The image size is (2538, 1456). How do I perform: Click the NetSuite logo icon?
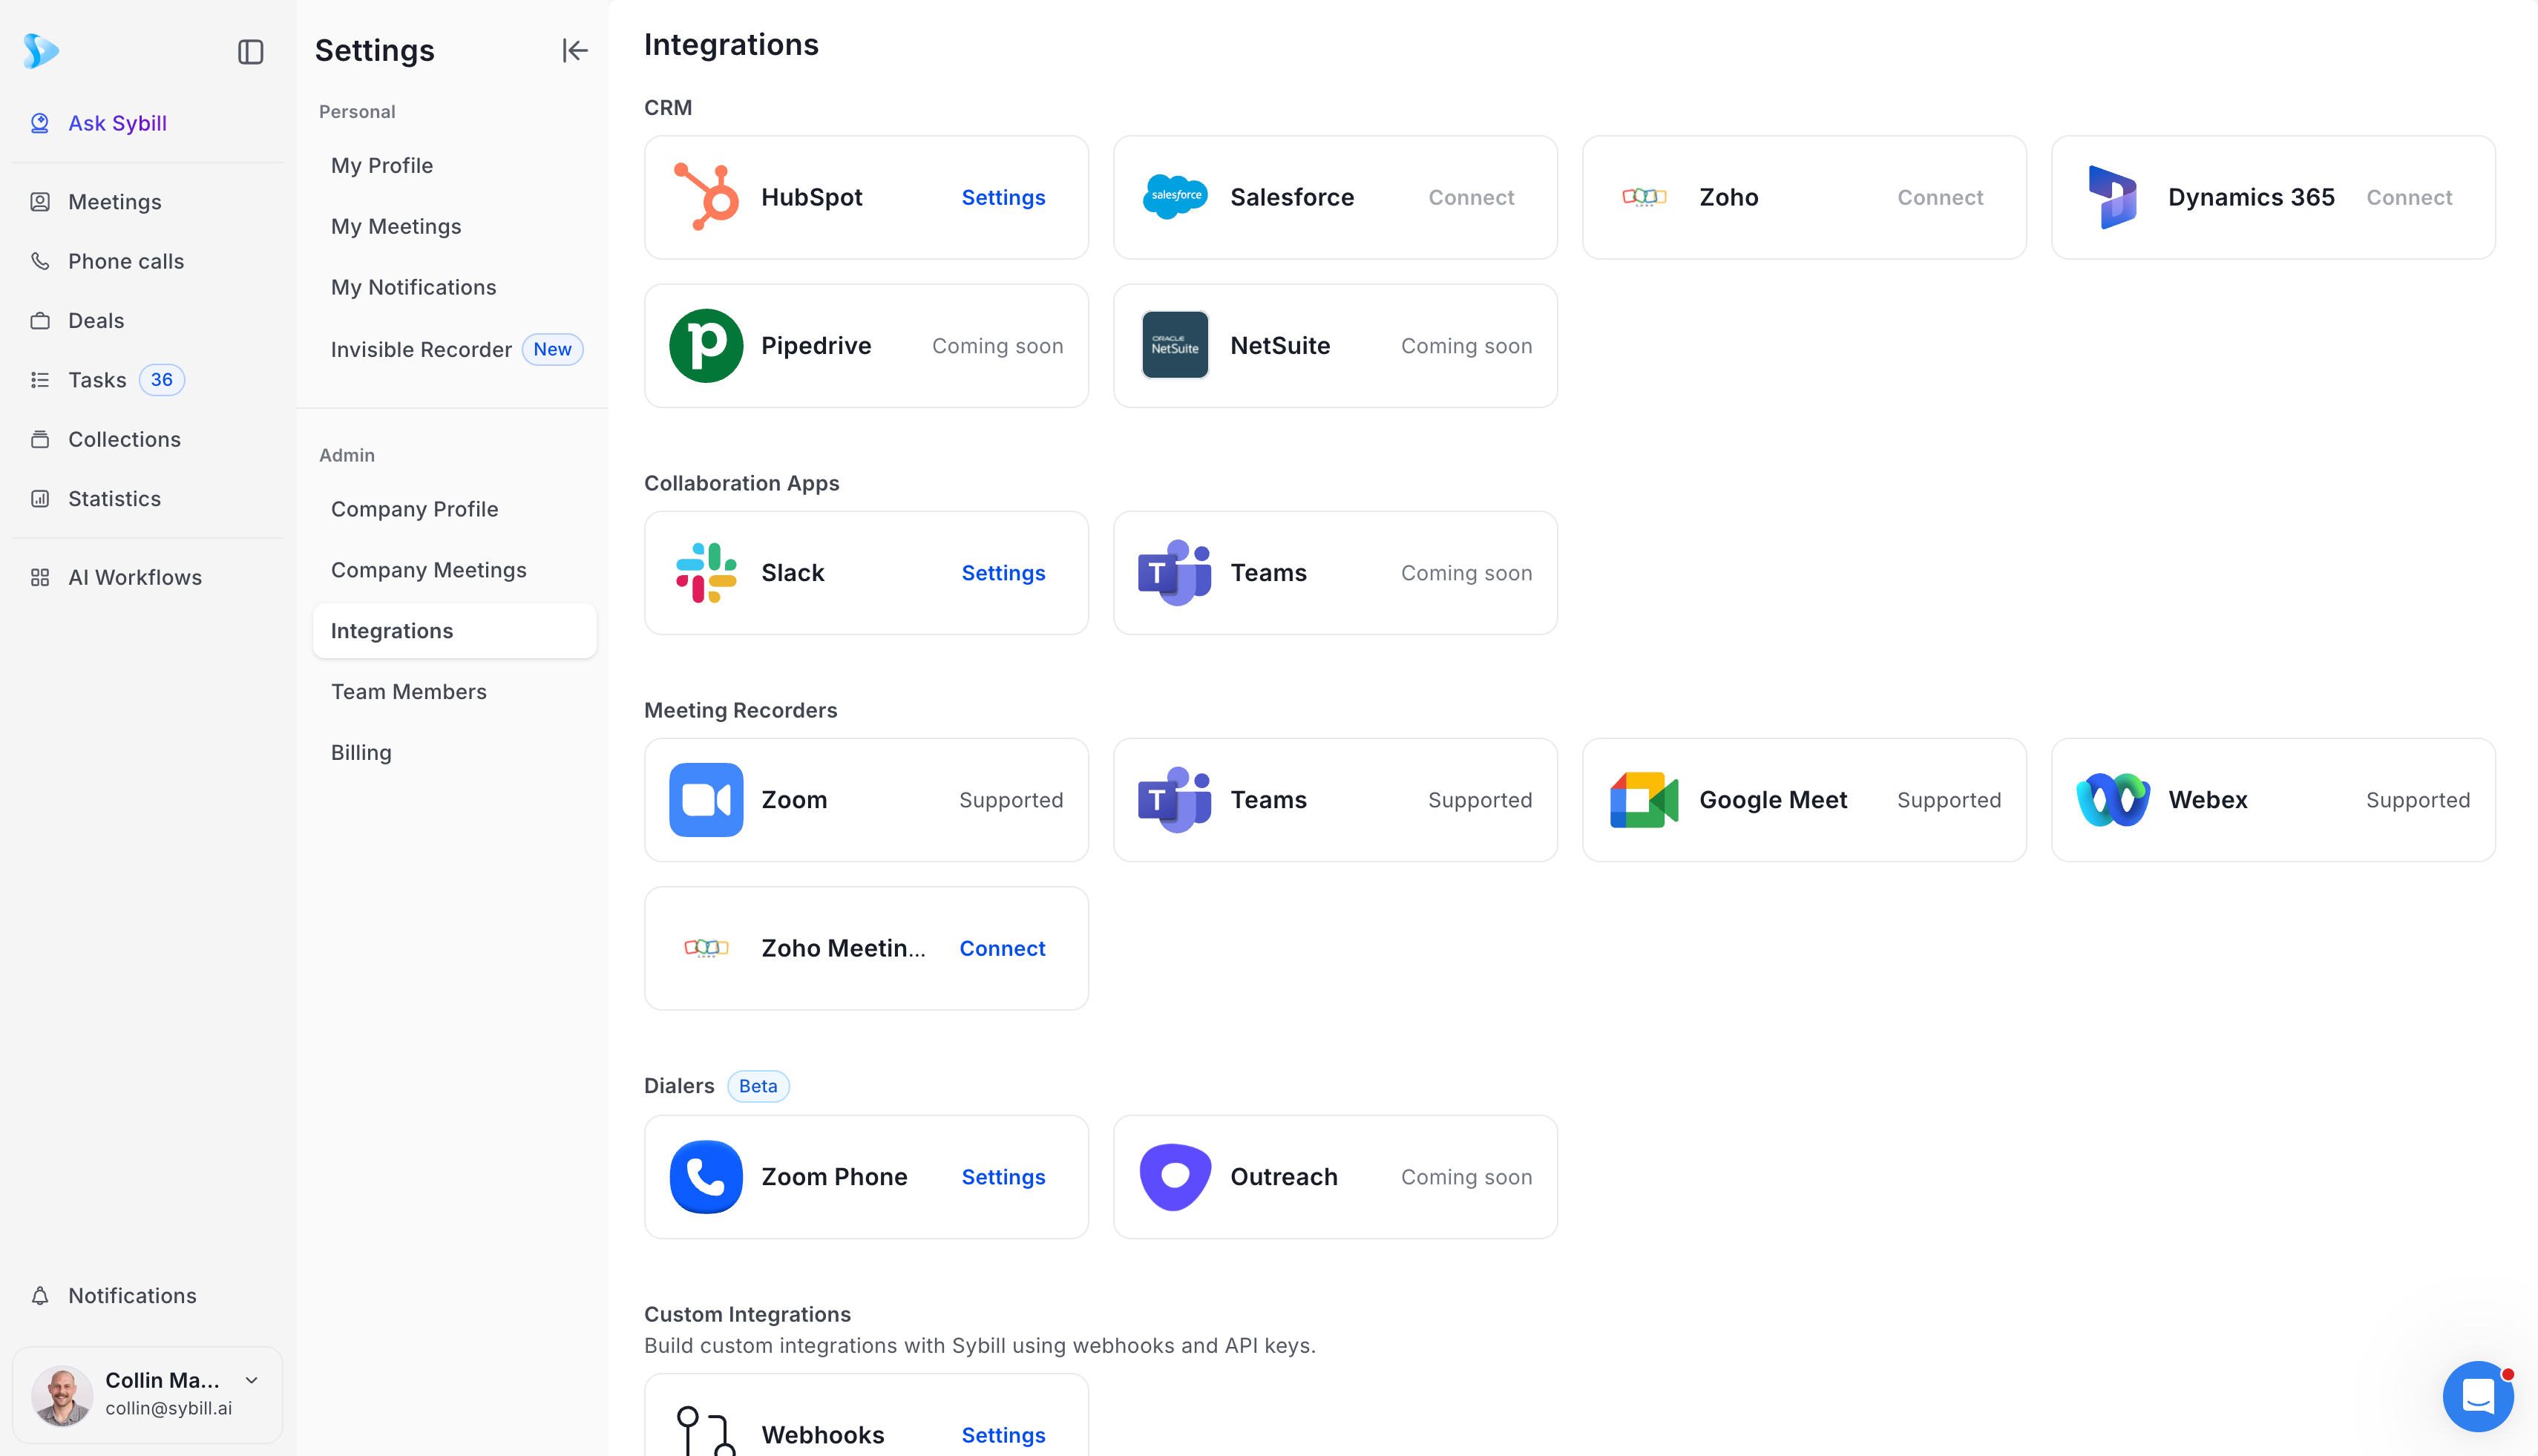pos(1175,345)
